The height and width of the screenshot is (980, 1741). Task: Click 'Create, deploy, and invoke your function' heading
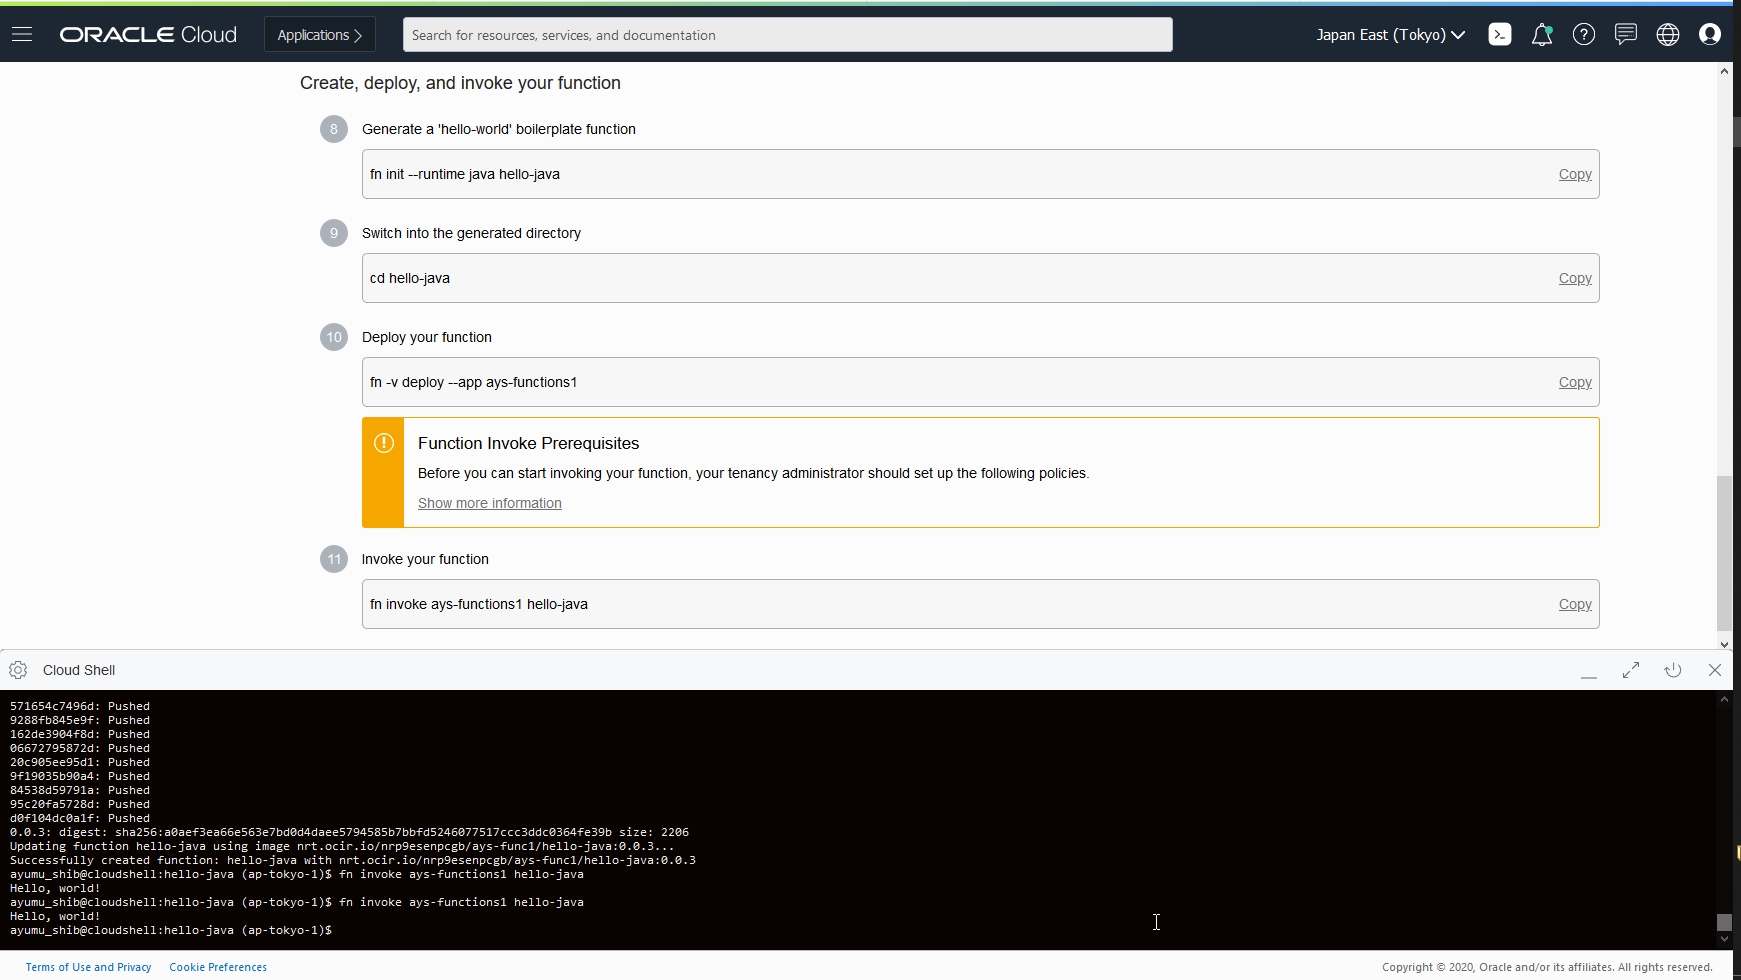tap(460, 83)
